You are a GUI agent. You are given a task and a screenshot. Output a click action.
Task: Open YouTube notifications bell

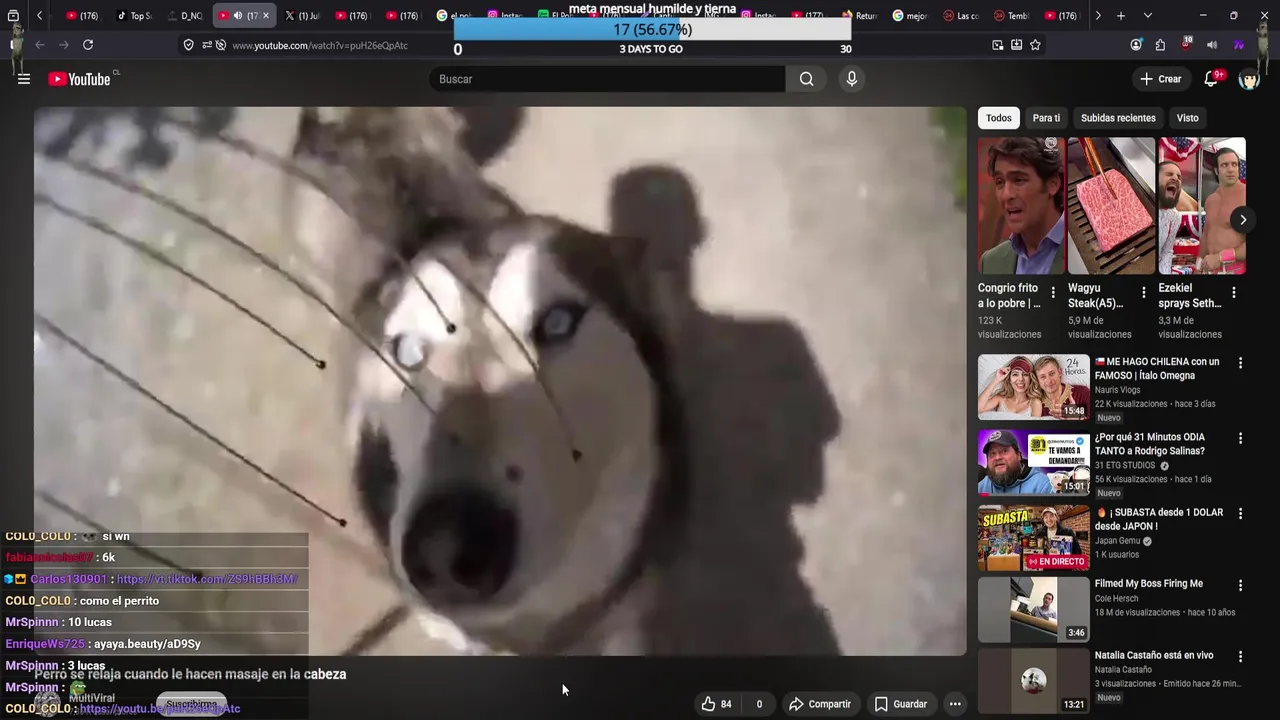pyautogui.click(x=1211, y=79)
